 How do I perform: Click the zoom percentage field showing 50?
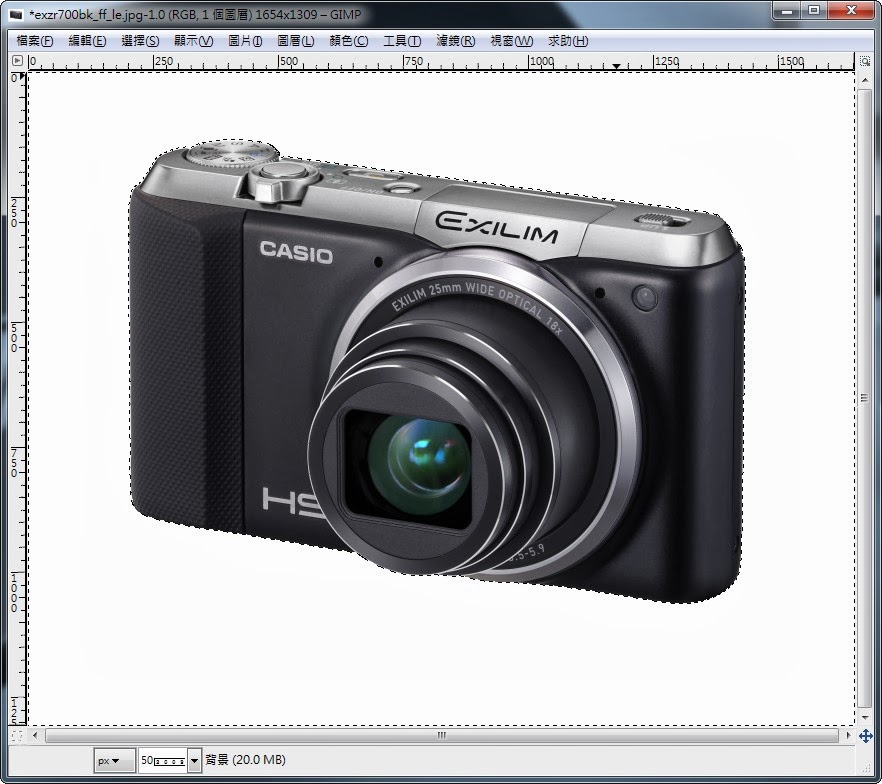click(163, 760)
